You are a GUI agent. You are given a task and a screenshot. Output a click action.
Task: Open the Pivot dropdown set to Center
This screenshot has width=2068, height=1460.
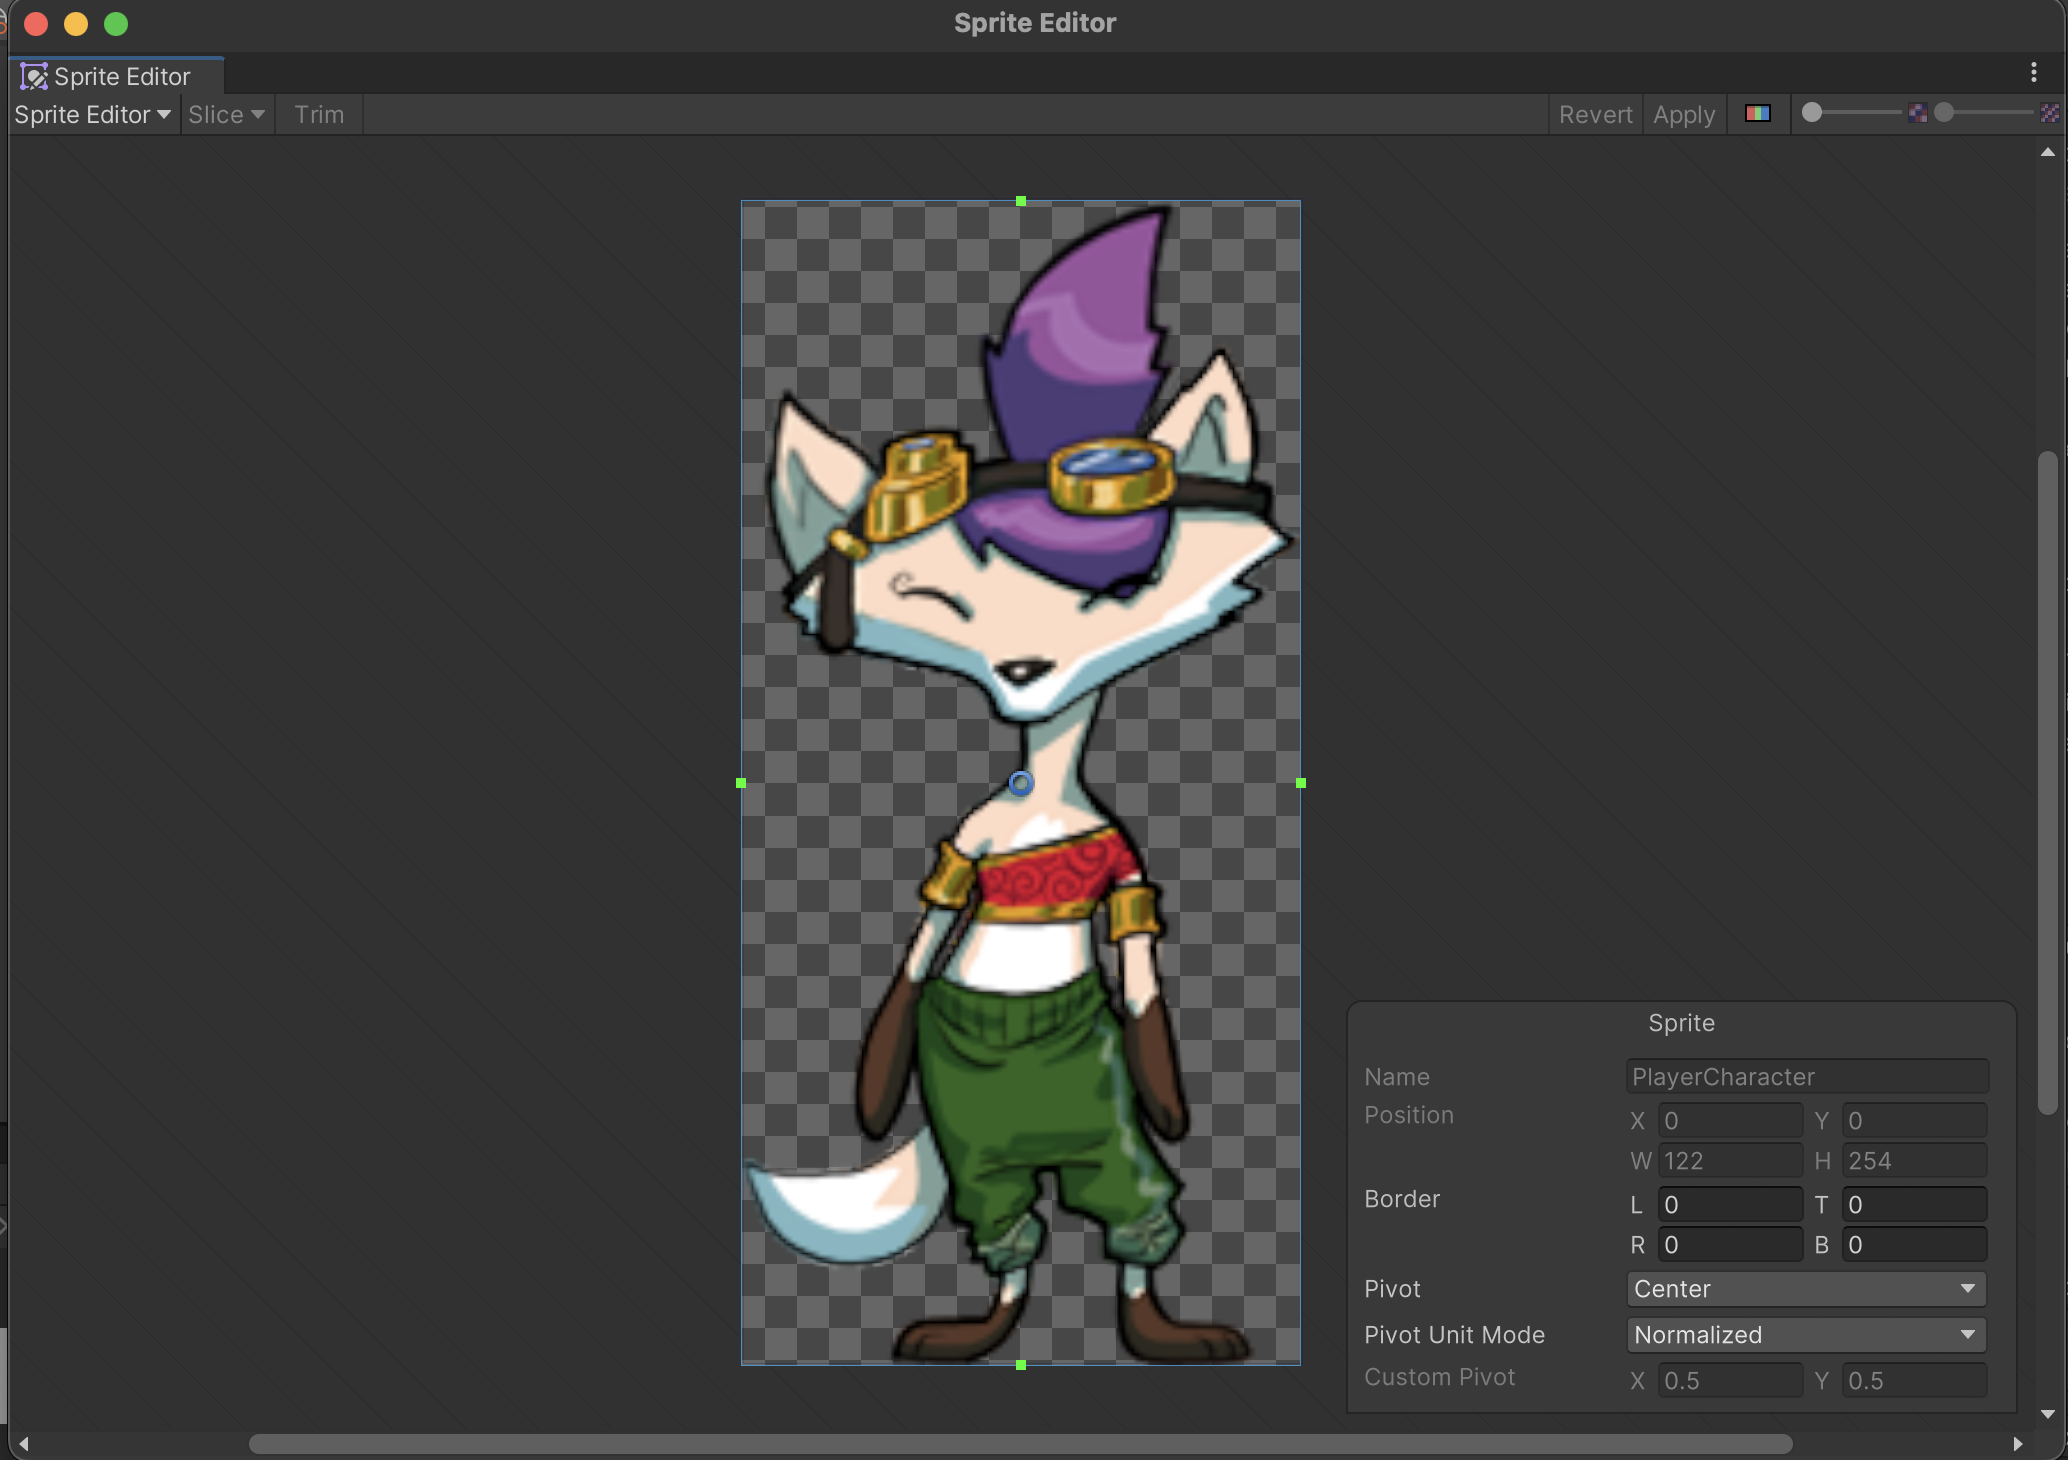pos(1805,1289)
